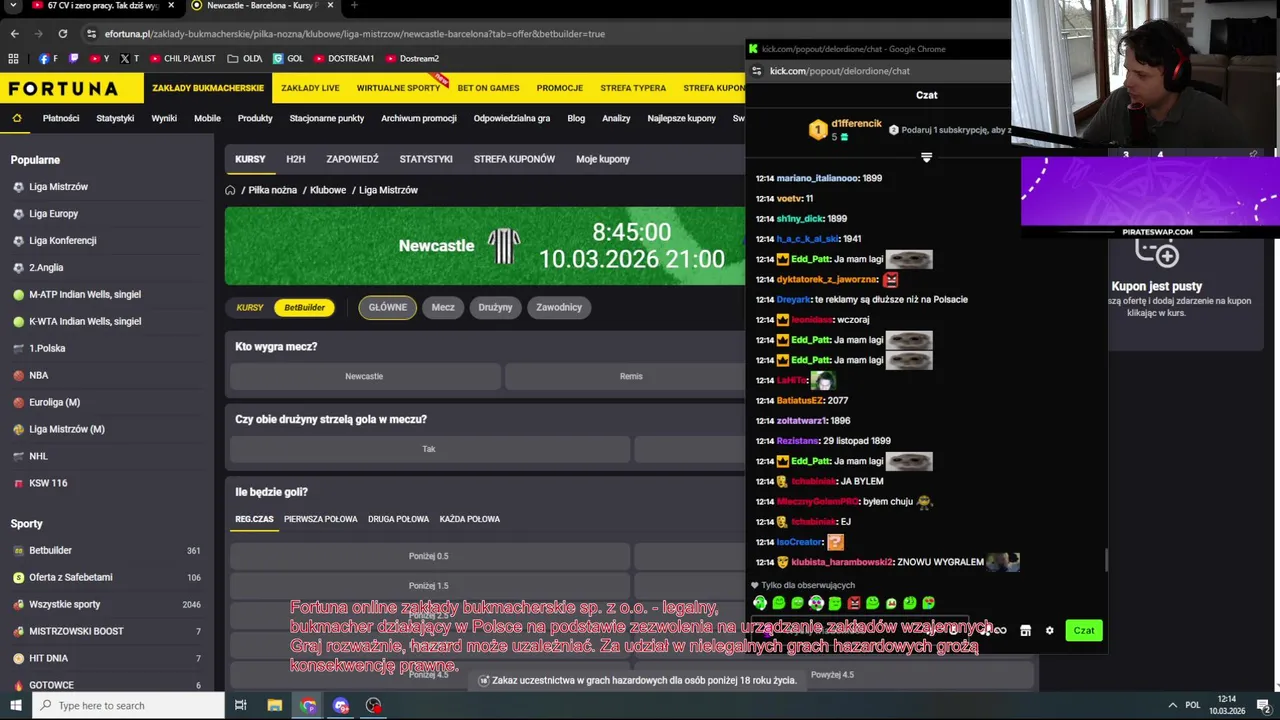Viewport: 1280px width, 720px height.
Task: Toggle the Kursy mode pill next to BetBuilder
Action: (x=250, y=307)
